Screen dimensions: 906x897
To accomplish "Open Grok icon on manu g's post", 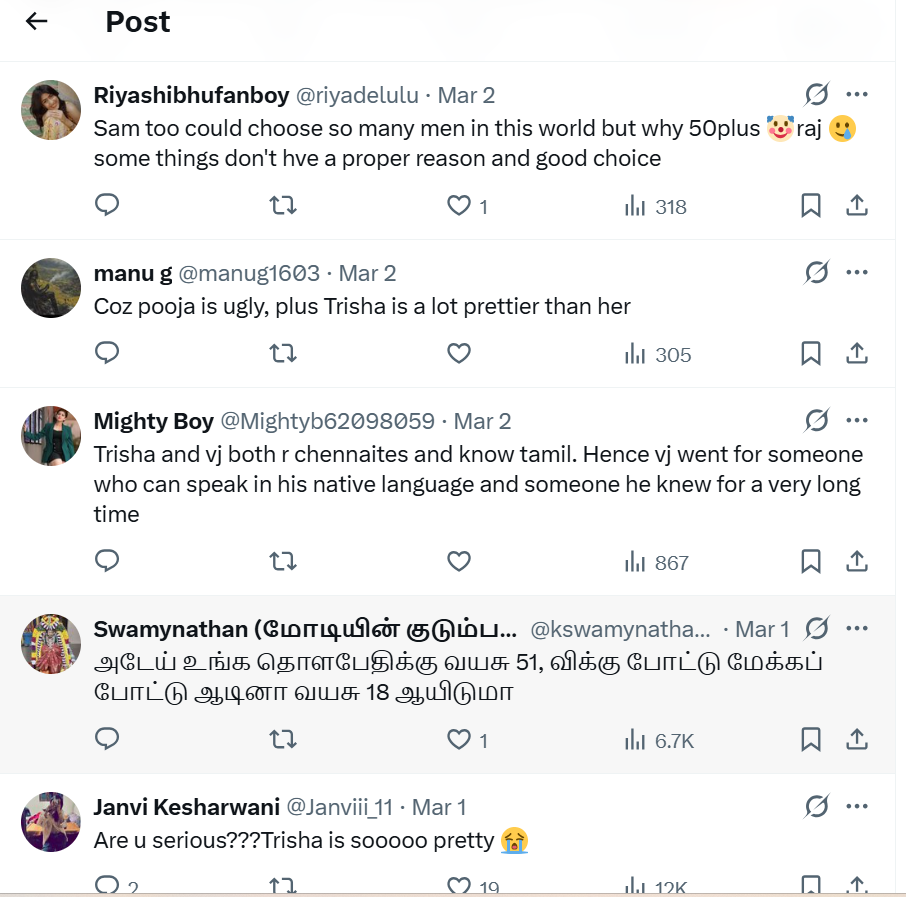I will 817,273.
